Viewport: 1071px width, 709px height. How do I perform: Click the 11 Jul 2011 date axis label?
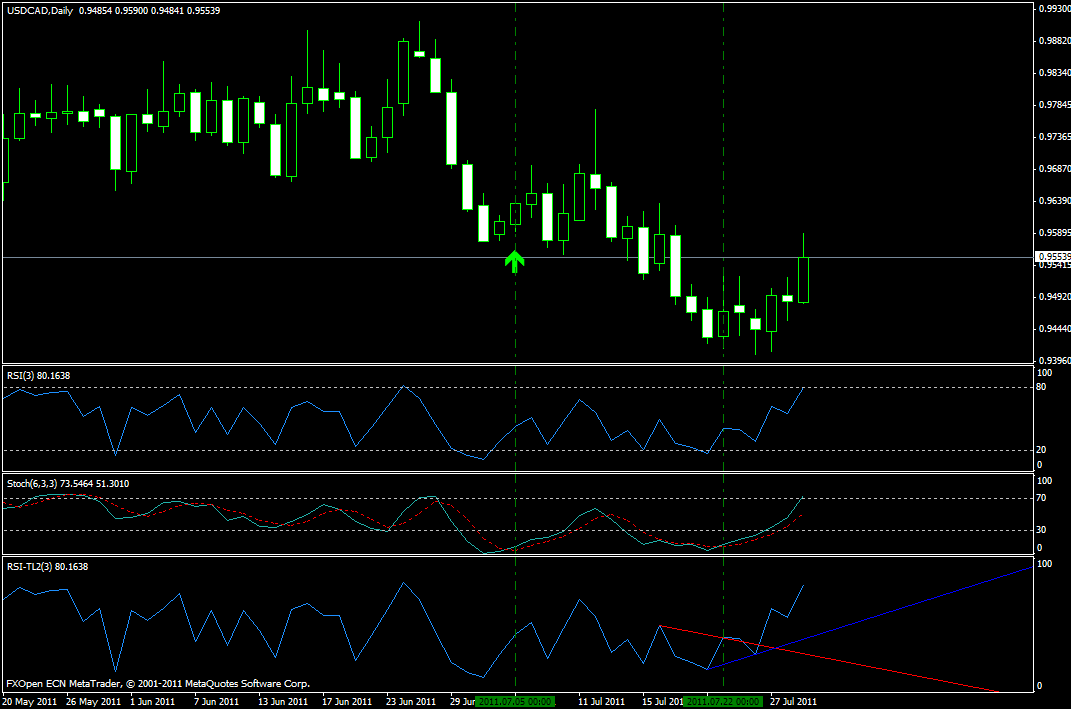pyautogui.click(x=602, y=701)
